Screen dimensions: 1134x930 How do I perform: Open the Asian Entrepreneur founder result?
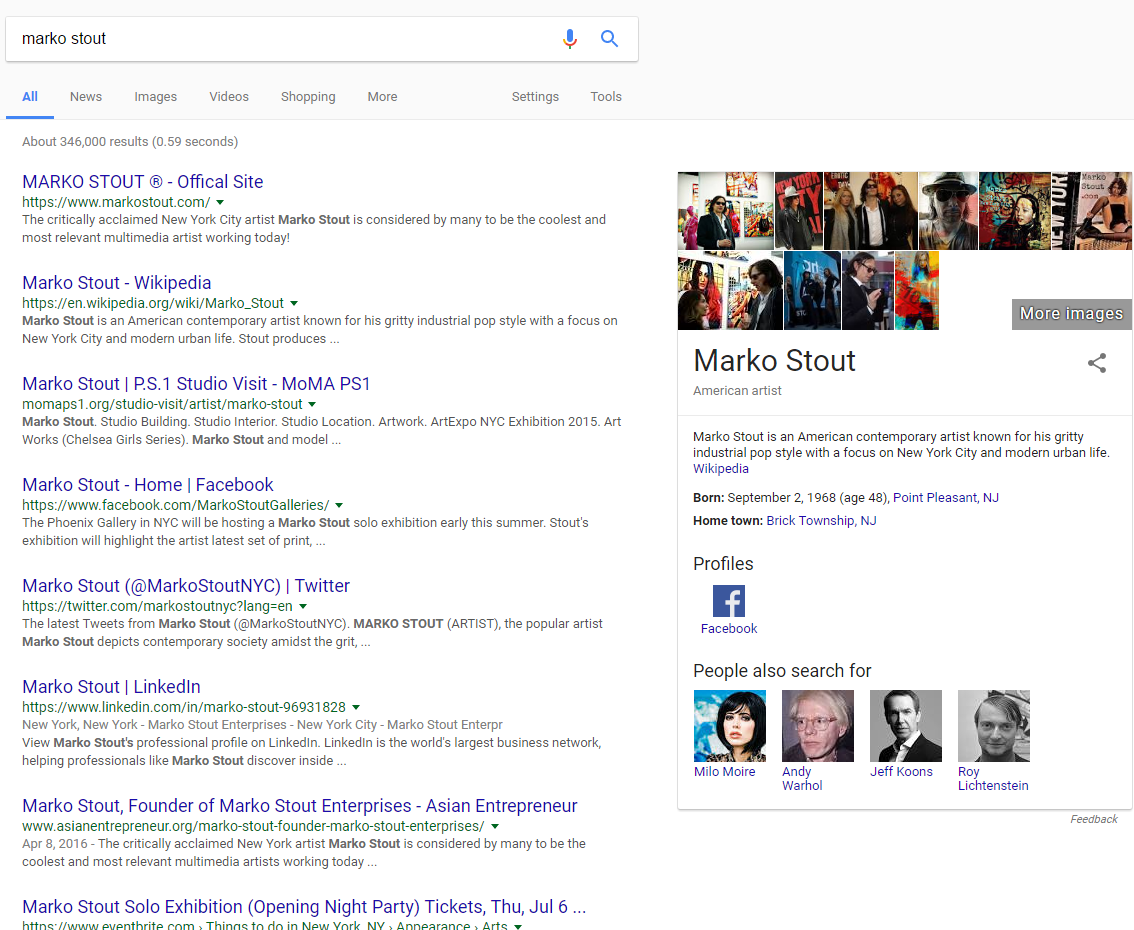(299, 806)
